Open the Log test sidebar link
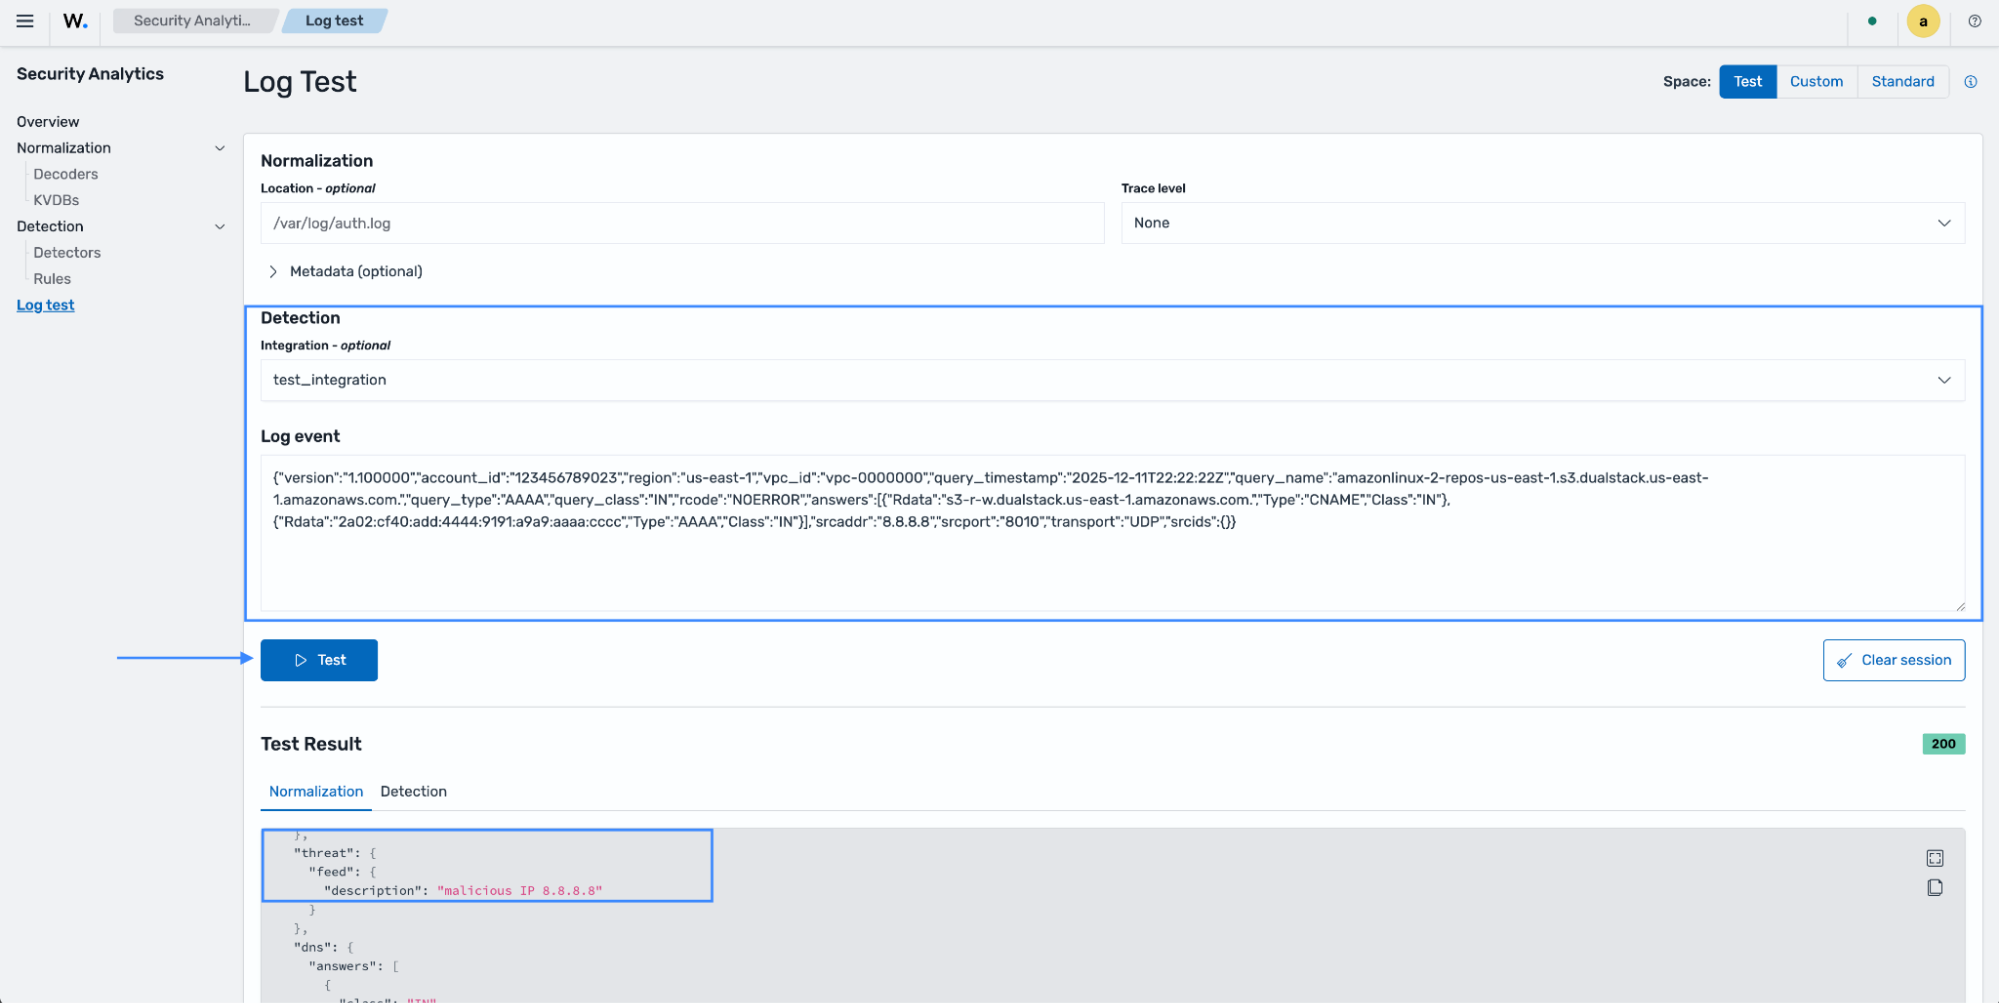 (x=45, y=305)
